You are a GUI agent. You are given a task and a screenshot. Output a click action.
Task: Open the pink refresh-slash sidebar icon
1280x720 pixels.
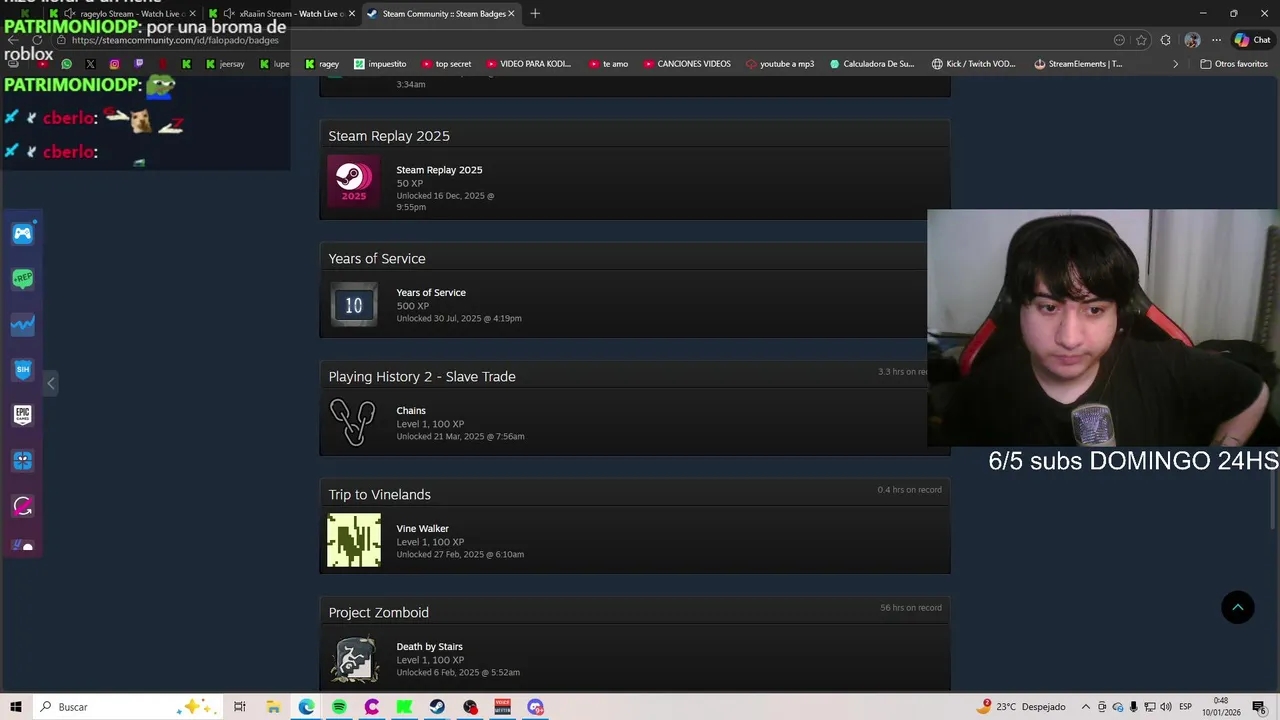(x=23, y=506)
